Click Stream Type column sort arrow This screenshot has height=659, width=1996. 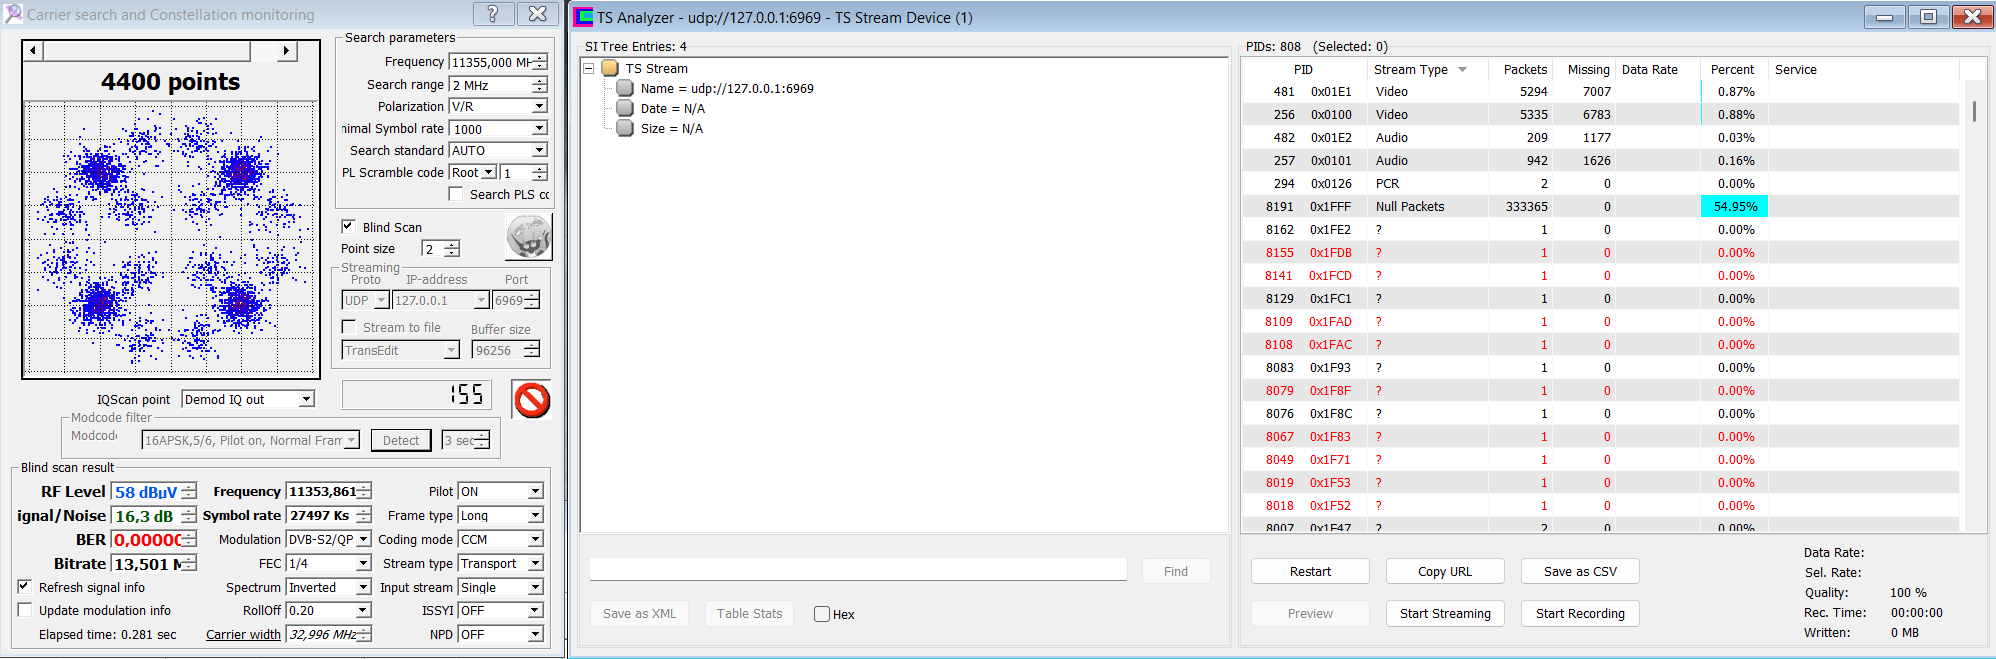tap(1462, 70)
